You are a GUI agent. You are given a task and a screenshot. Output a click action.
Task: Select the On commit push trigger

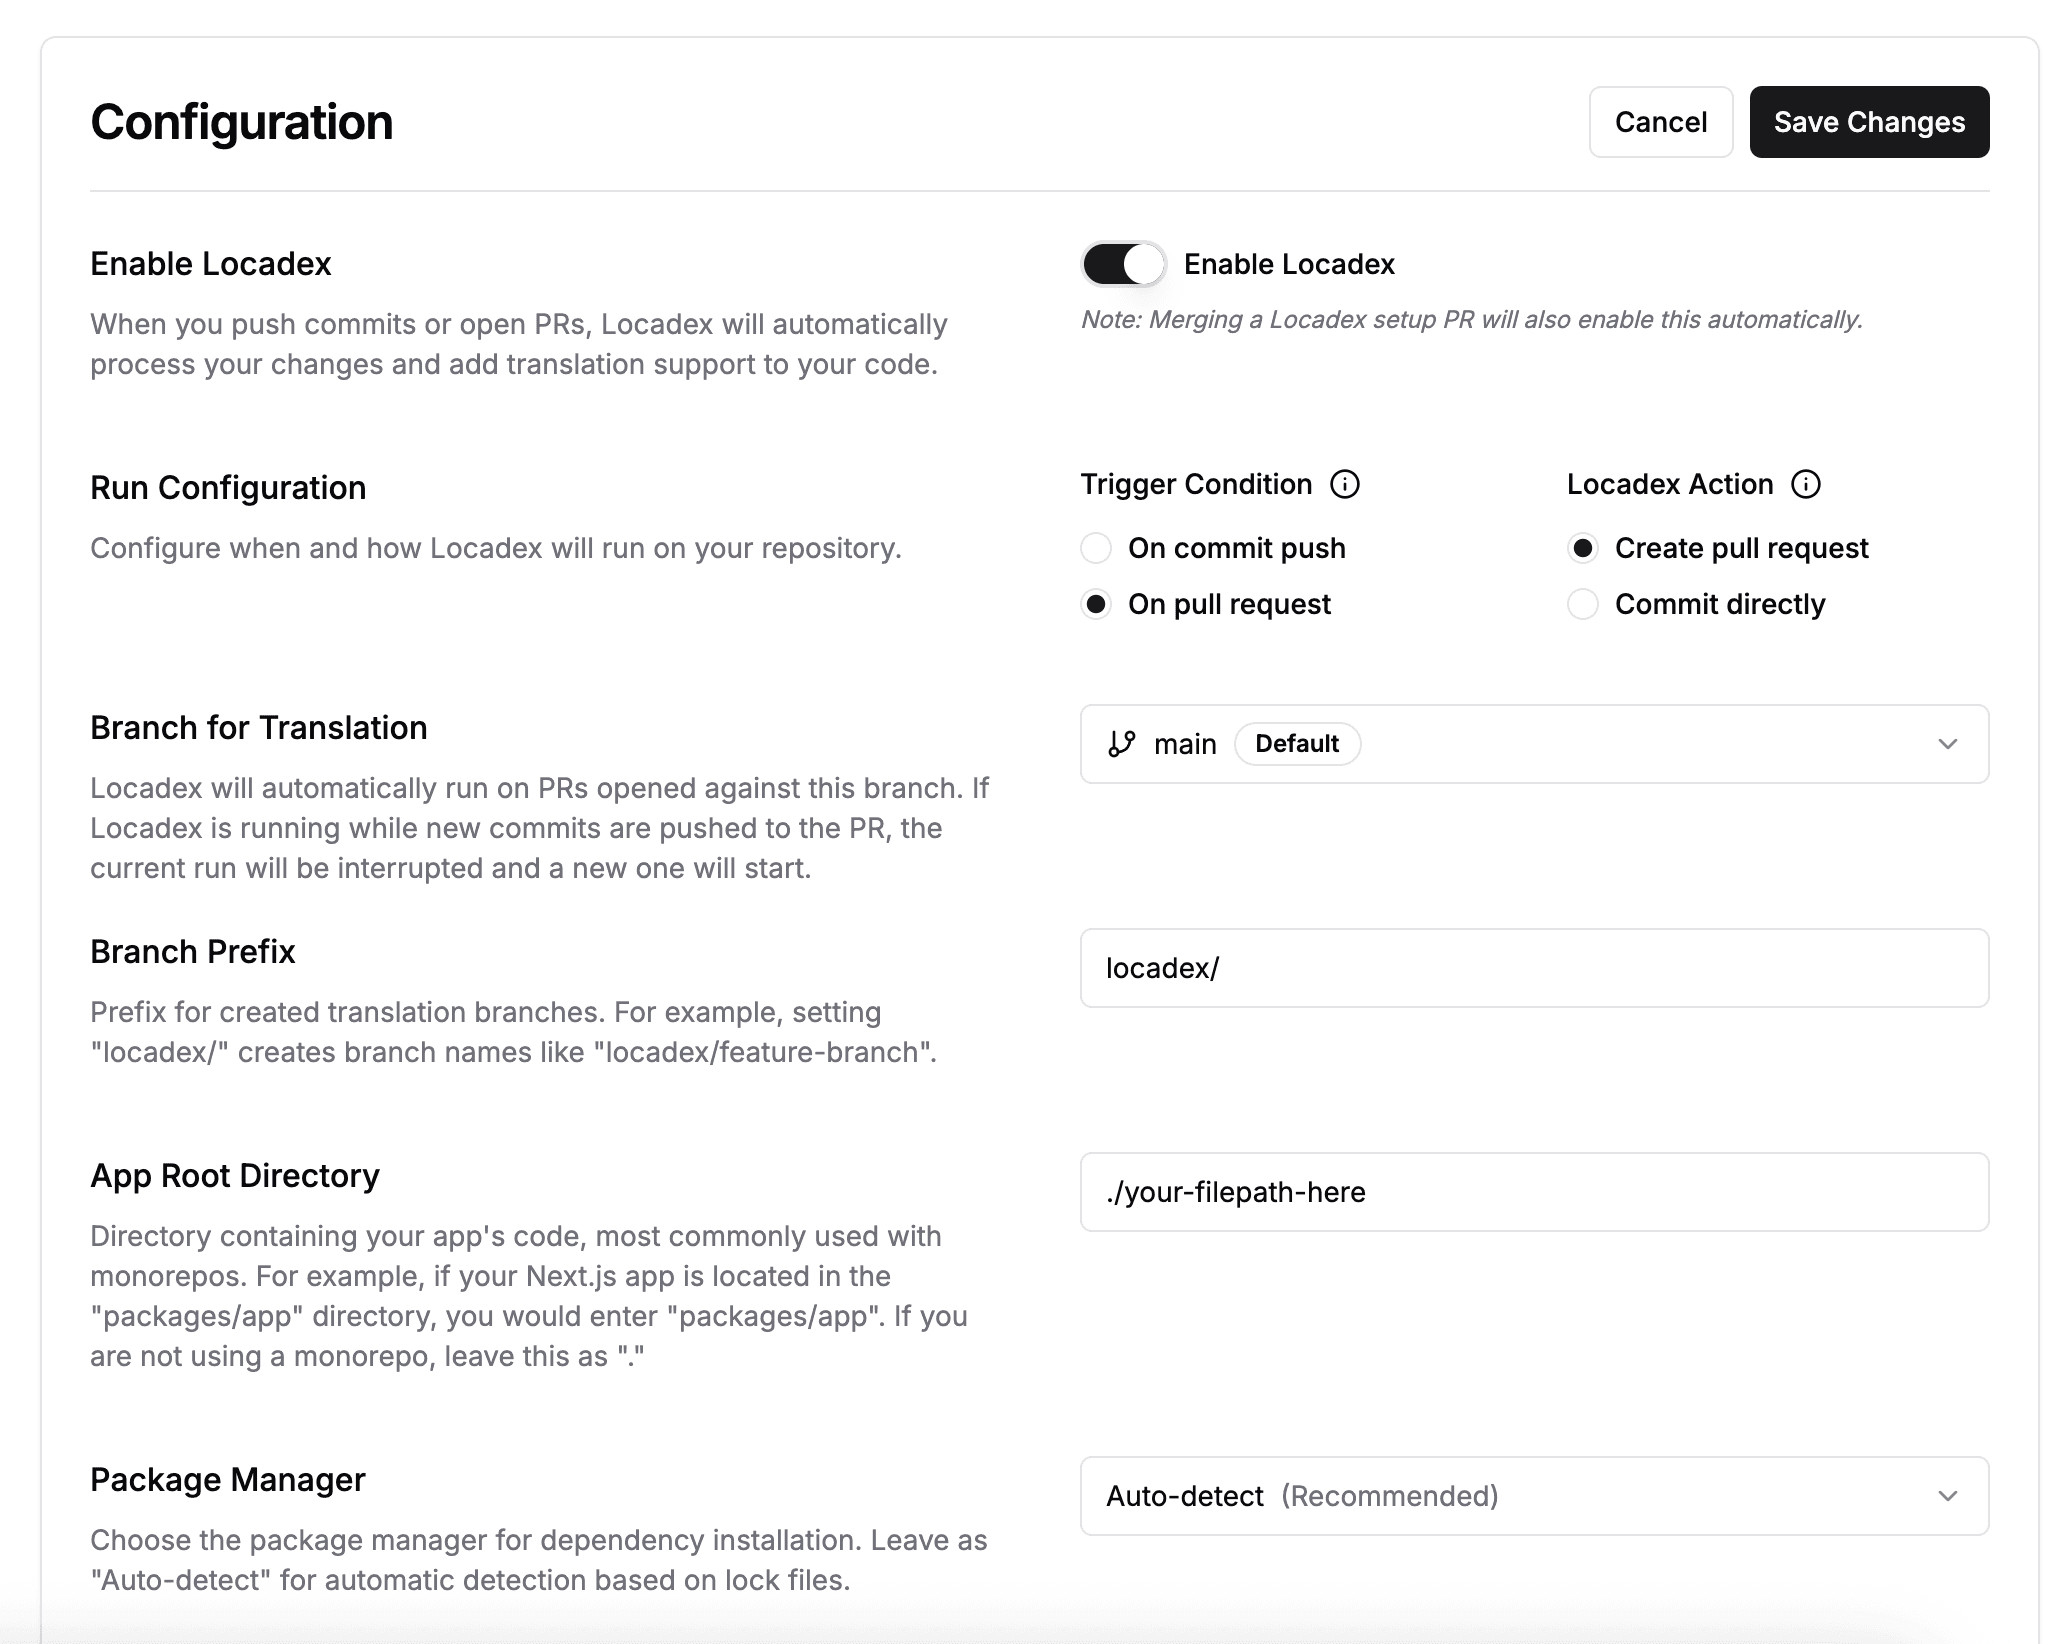point(1096,548)
